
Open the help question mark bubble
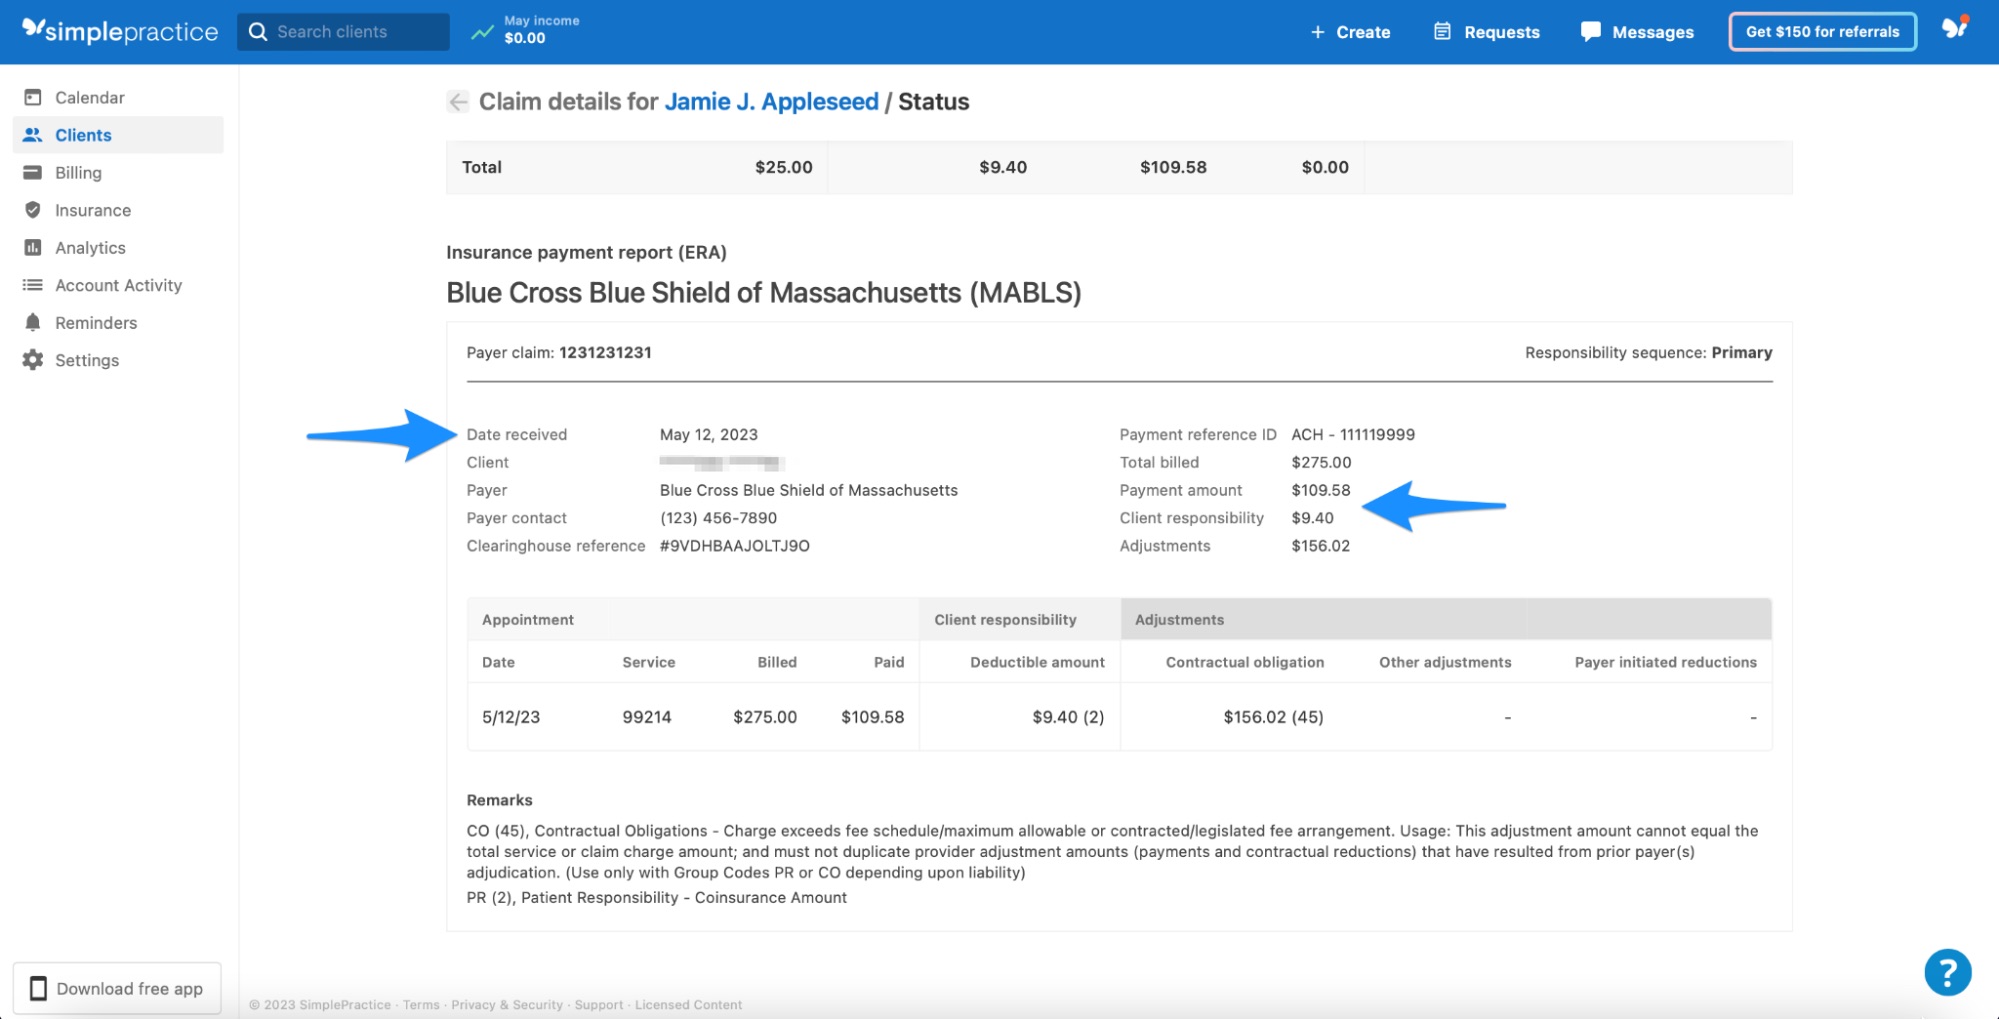pos(1946,971)
